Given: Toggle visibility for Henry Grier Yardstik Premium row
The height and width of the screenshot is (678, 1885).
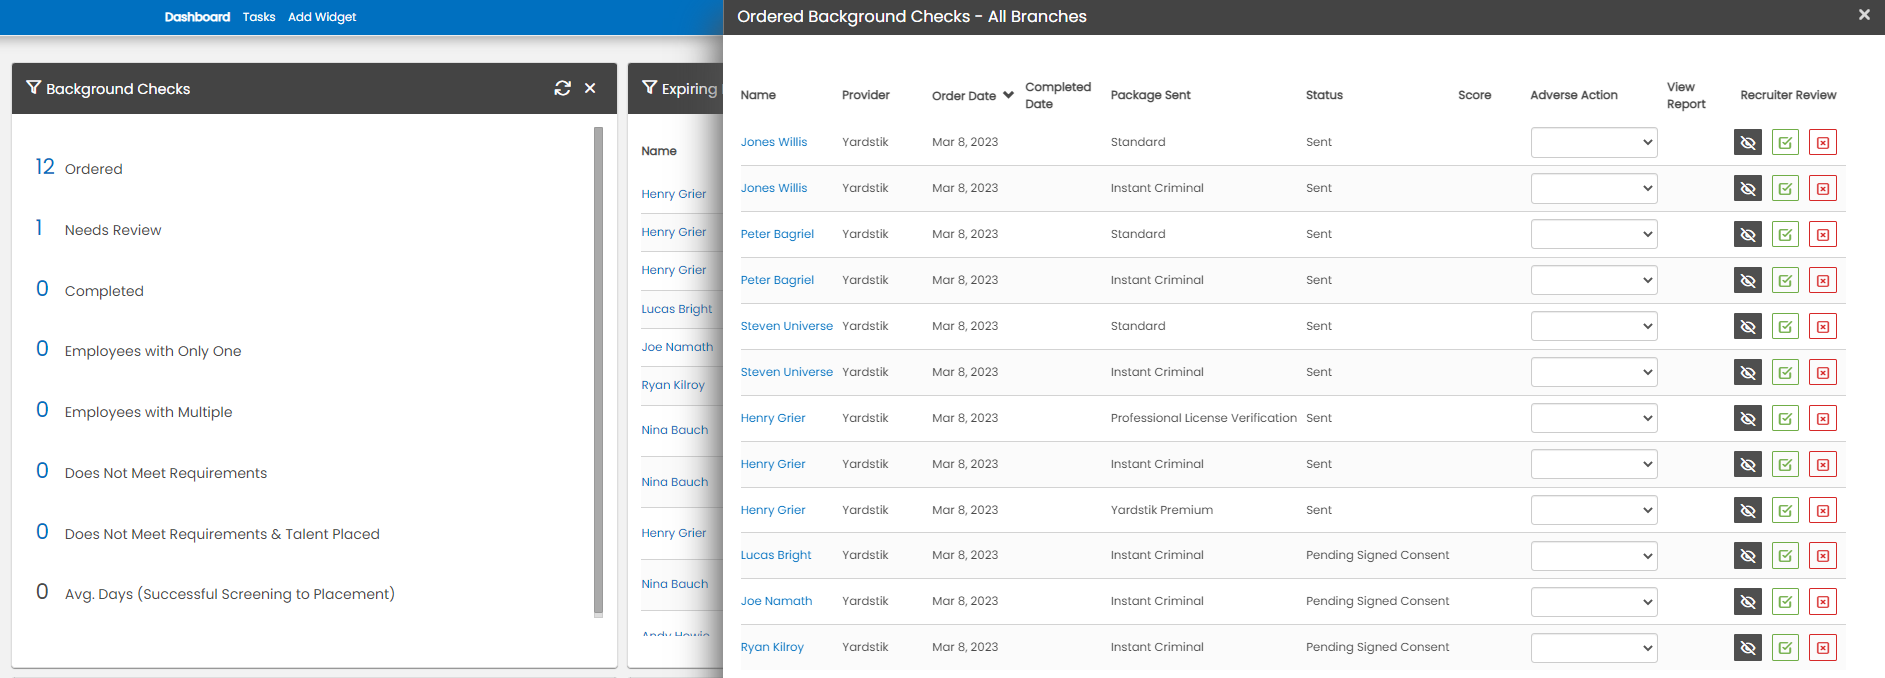Looking at the screenshot, I should coord(1748,510).
